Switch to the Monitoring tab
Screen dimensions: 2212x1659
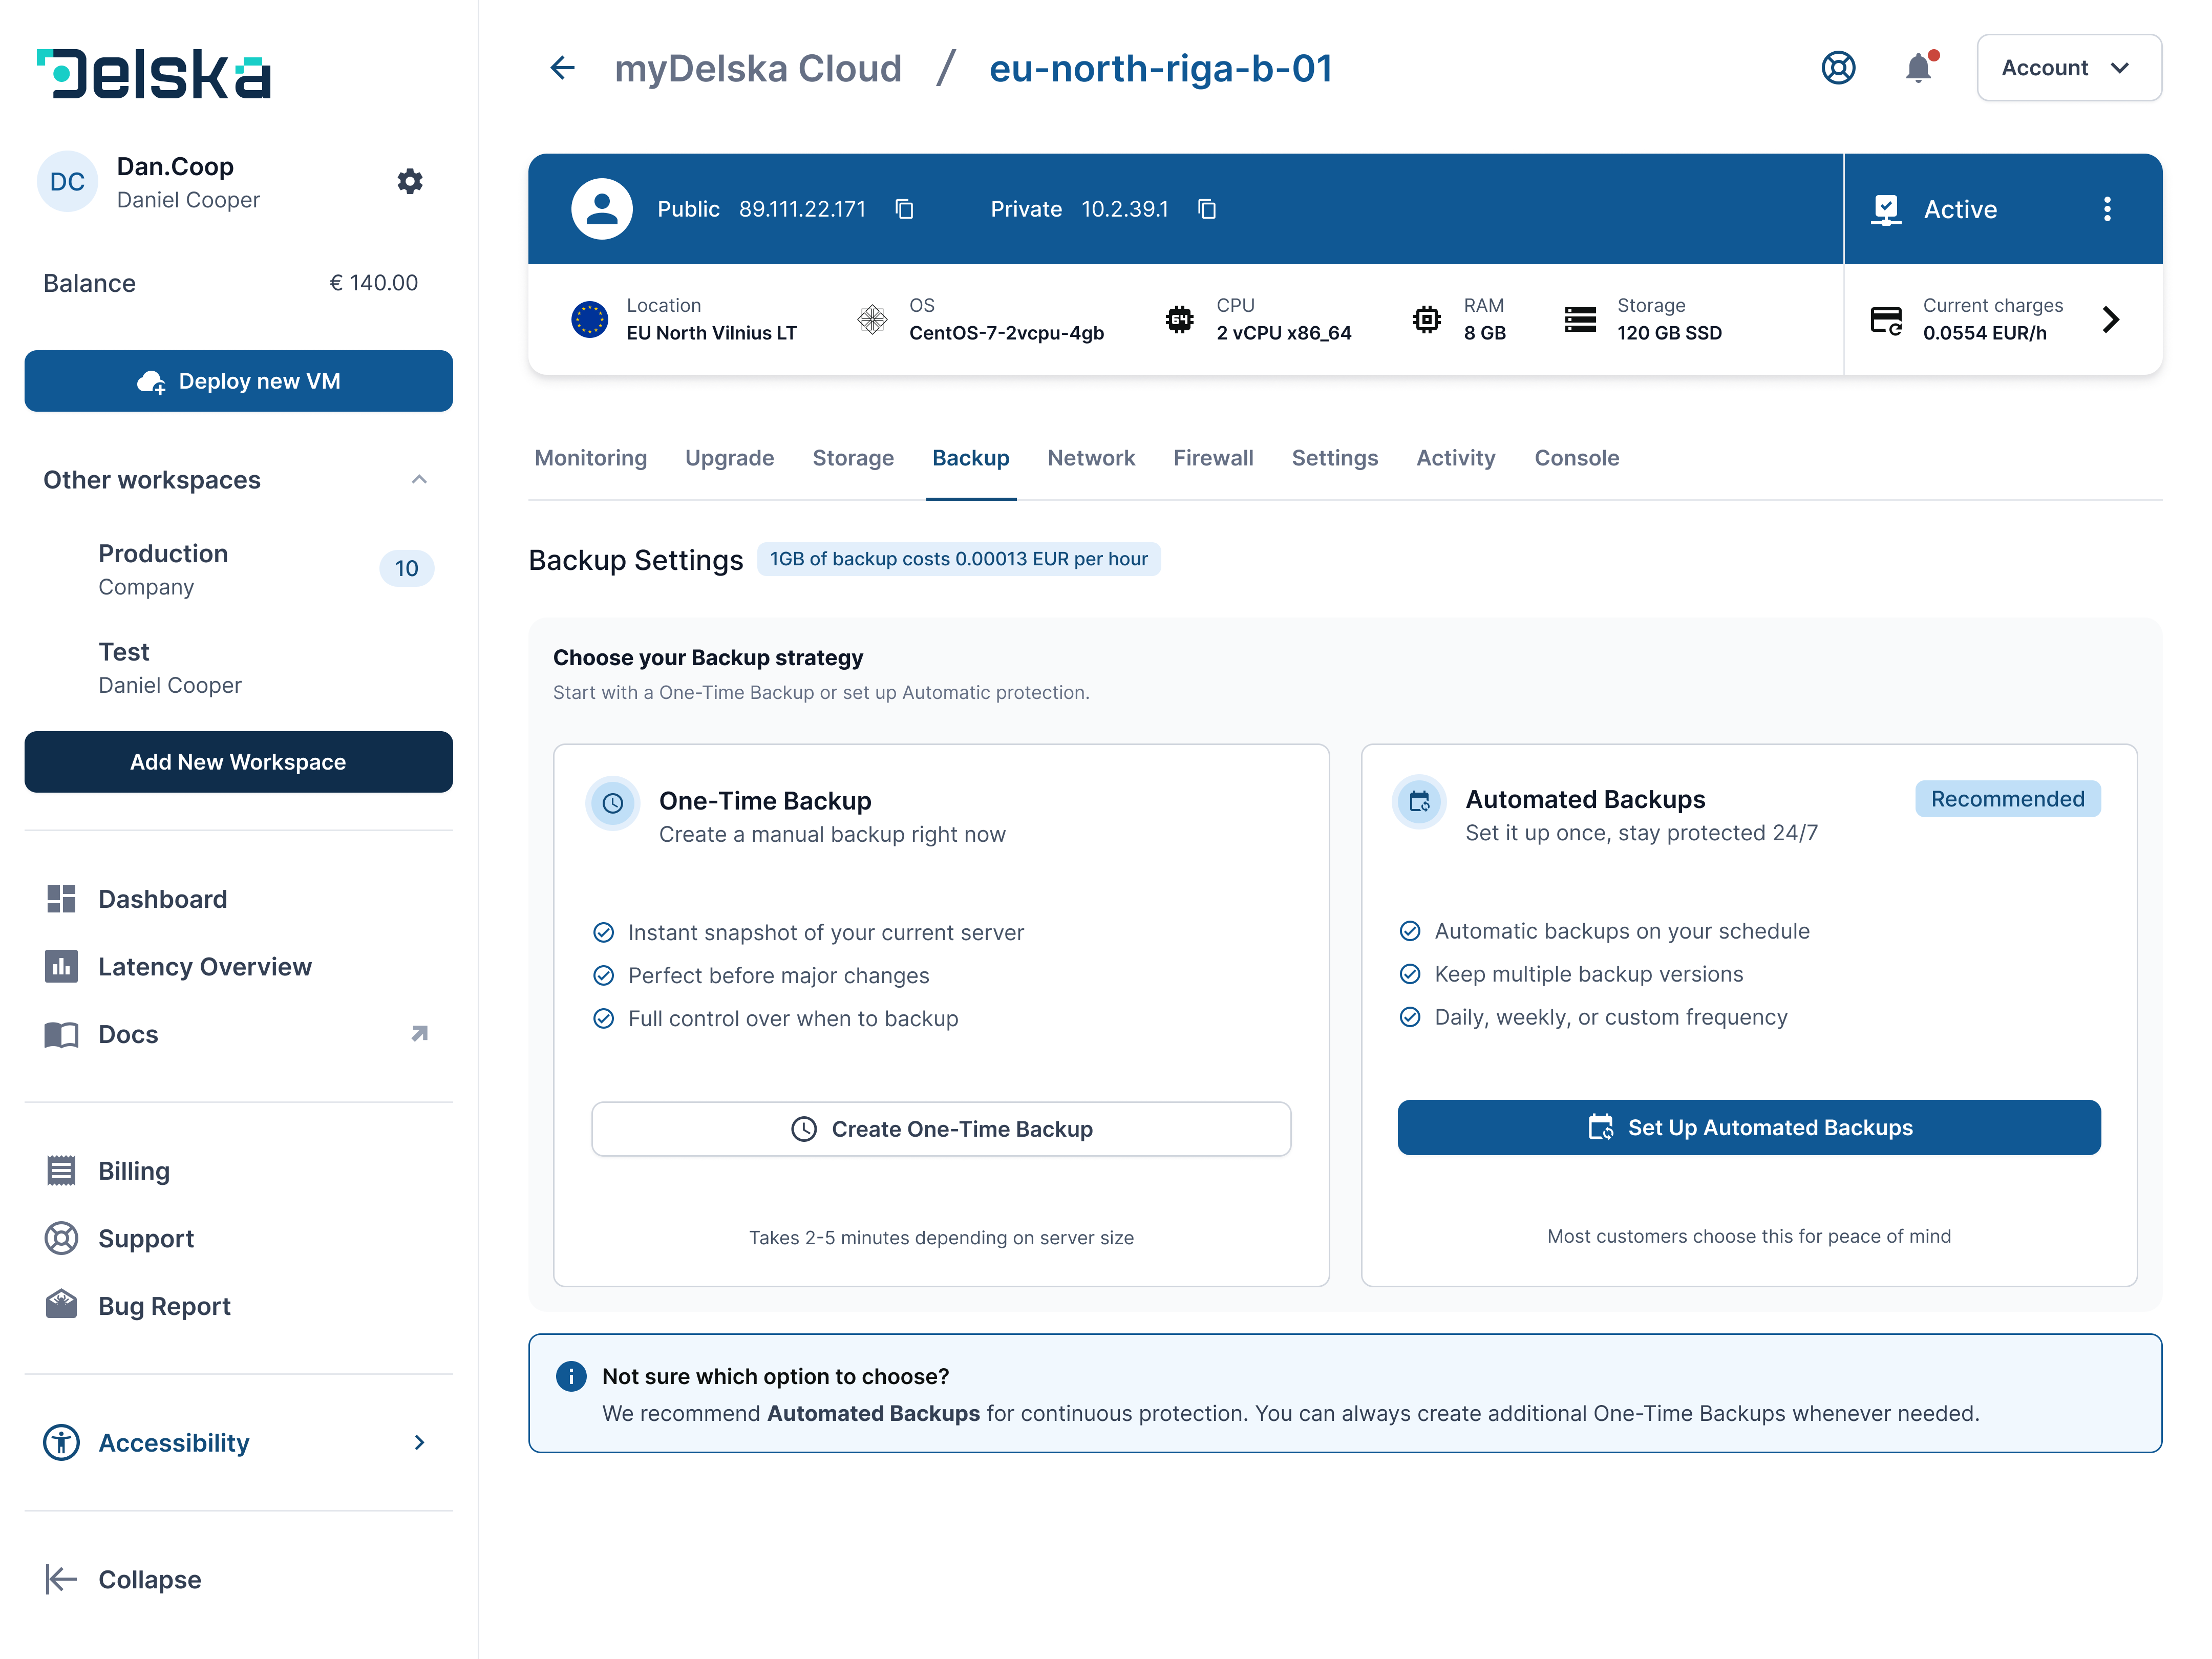(x=591, y=458)
